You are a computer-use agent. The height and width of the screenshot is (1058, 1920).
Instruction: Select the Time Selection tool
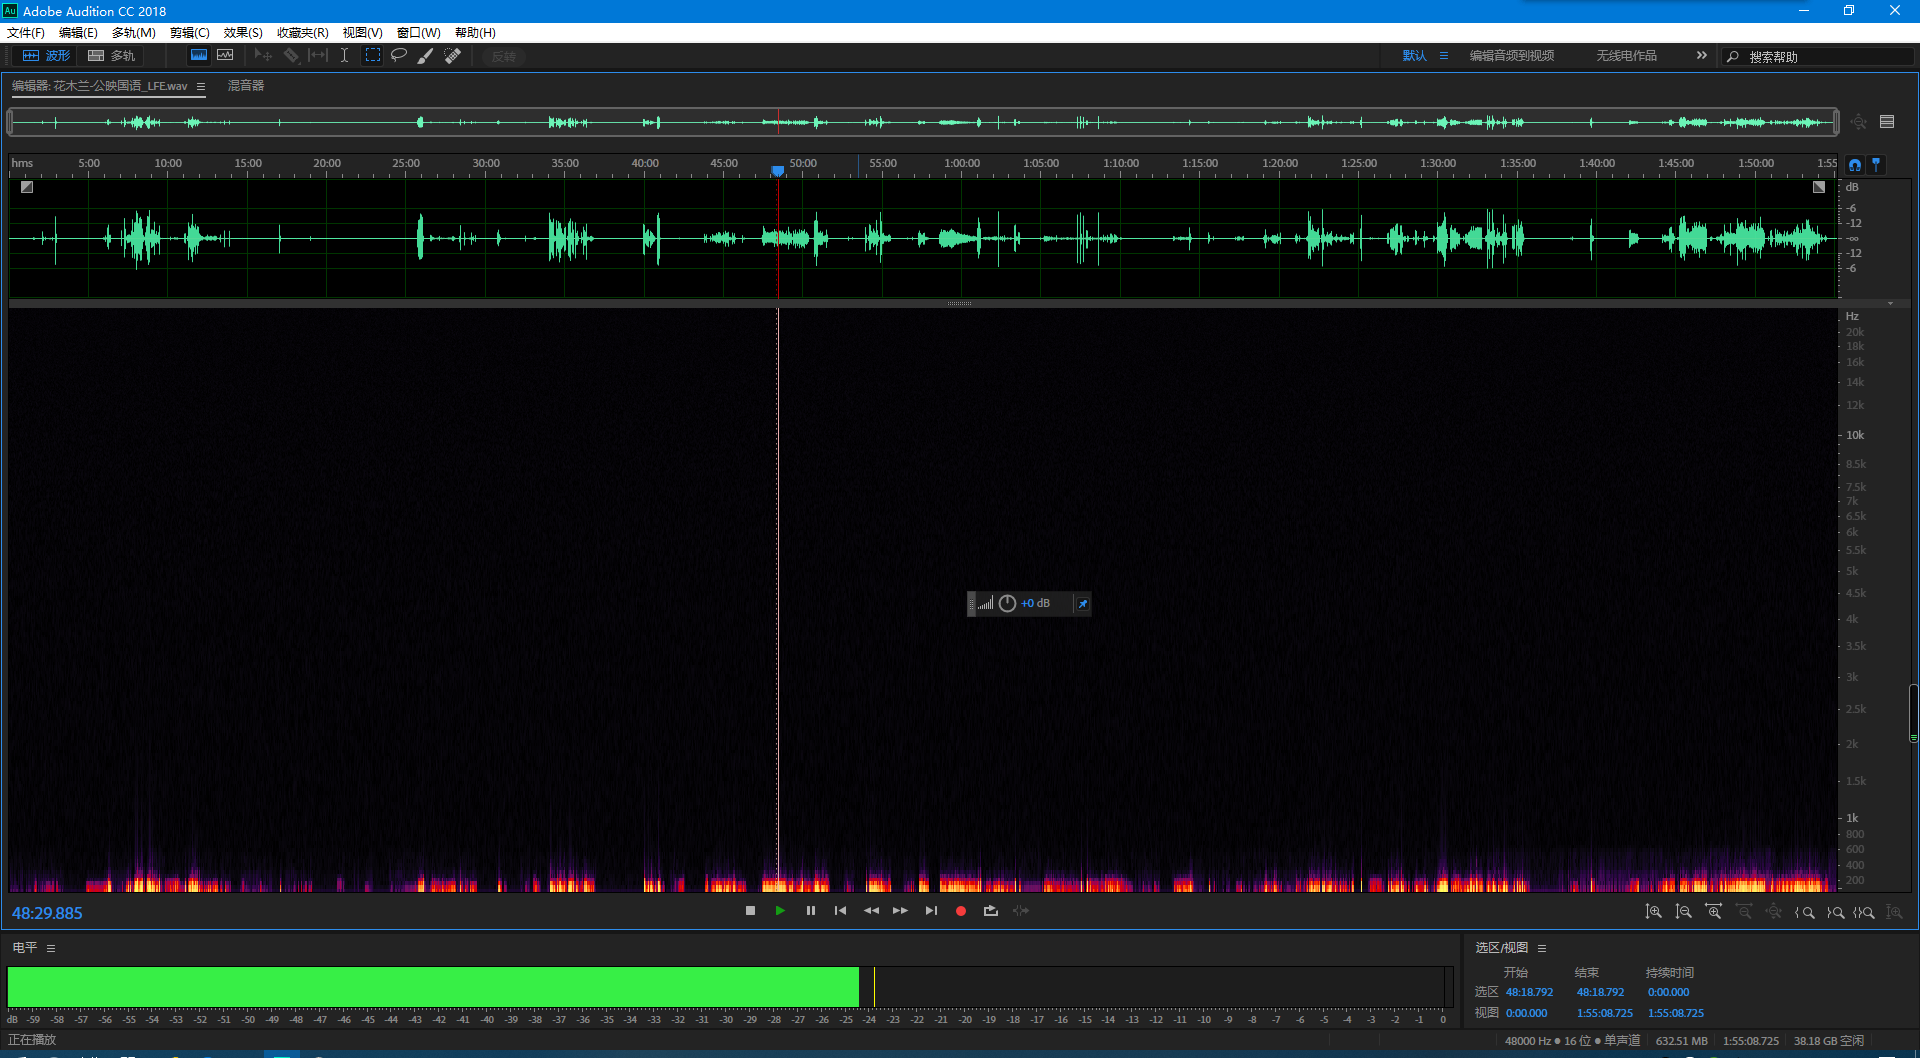click(344, 56)
